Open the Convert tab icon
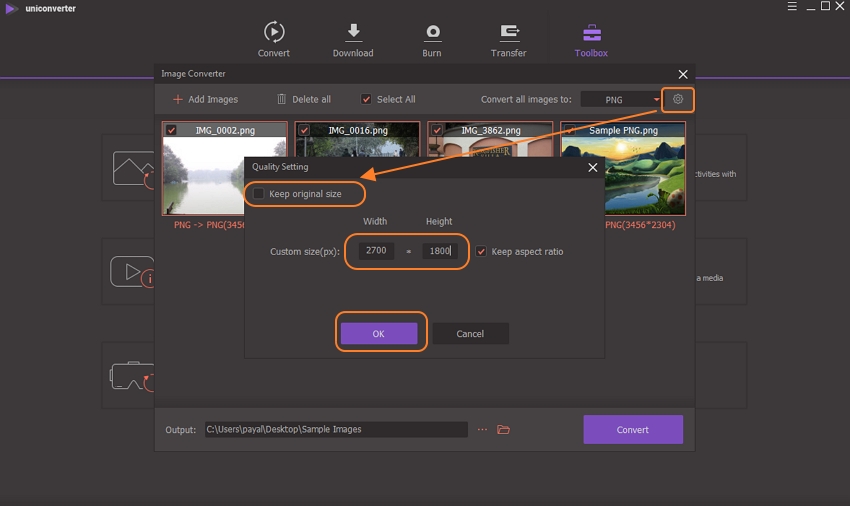This screenshot has width=850, height=506. click(273, 32)
